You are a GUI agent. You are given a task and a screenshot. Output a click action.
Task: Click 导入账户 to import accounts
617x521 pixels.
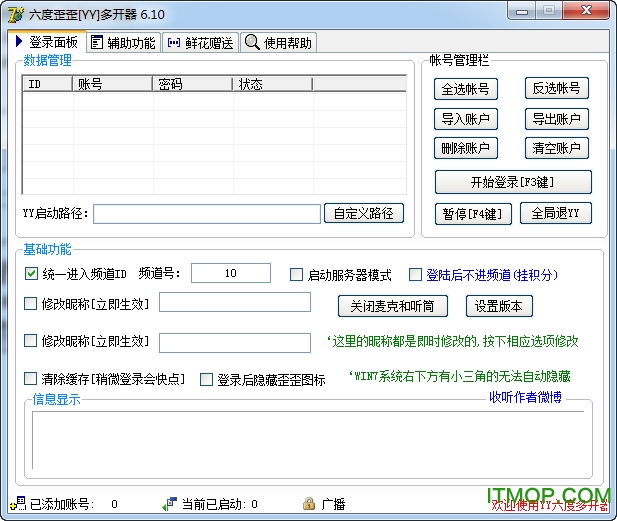pyautogui.click(x=465, y=119)
